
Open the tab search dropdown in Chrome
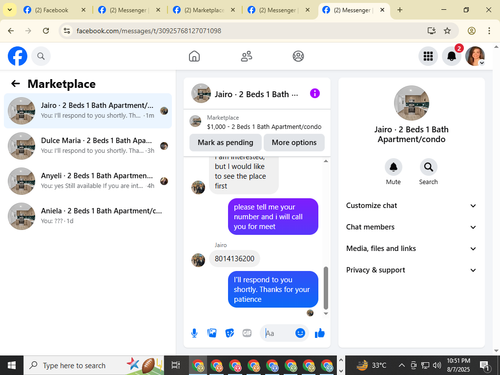(10, 10)
